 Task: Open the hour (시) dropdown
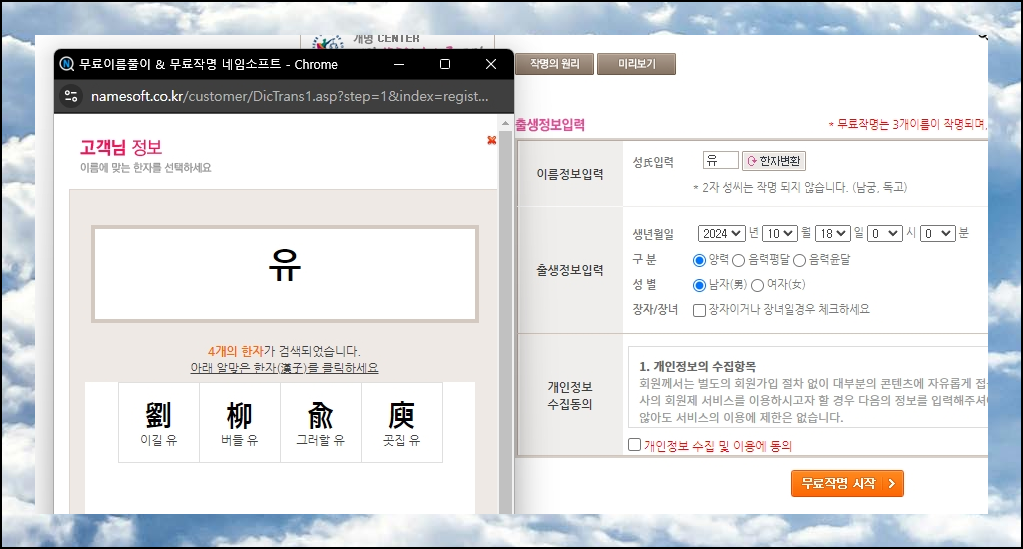(x=885, y=233)
